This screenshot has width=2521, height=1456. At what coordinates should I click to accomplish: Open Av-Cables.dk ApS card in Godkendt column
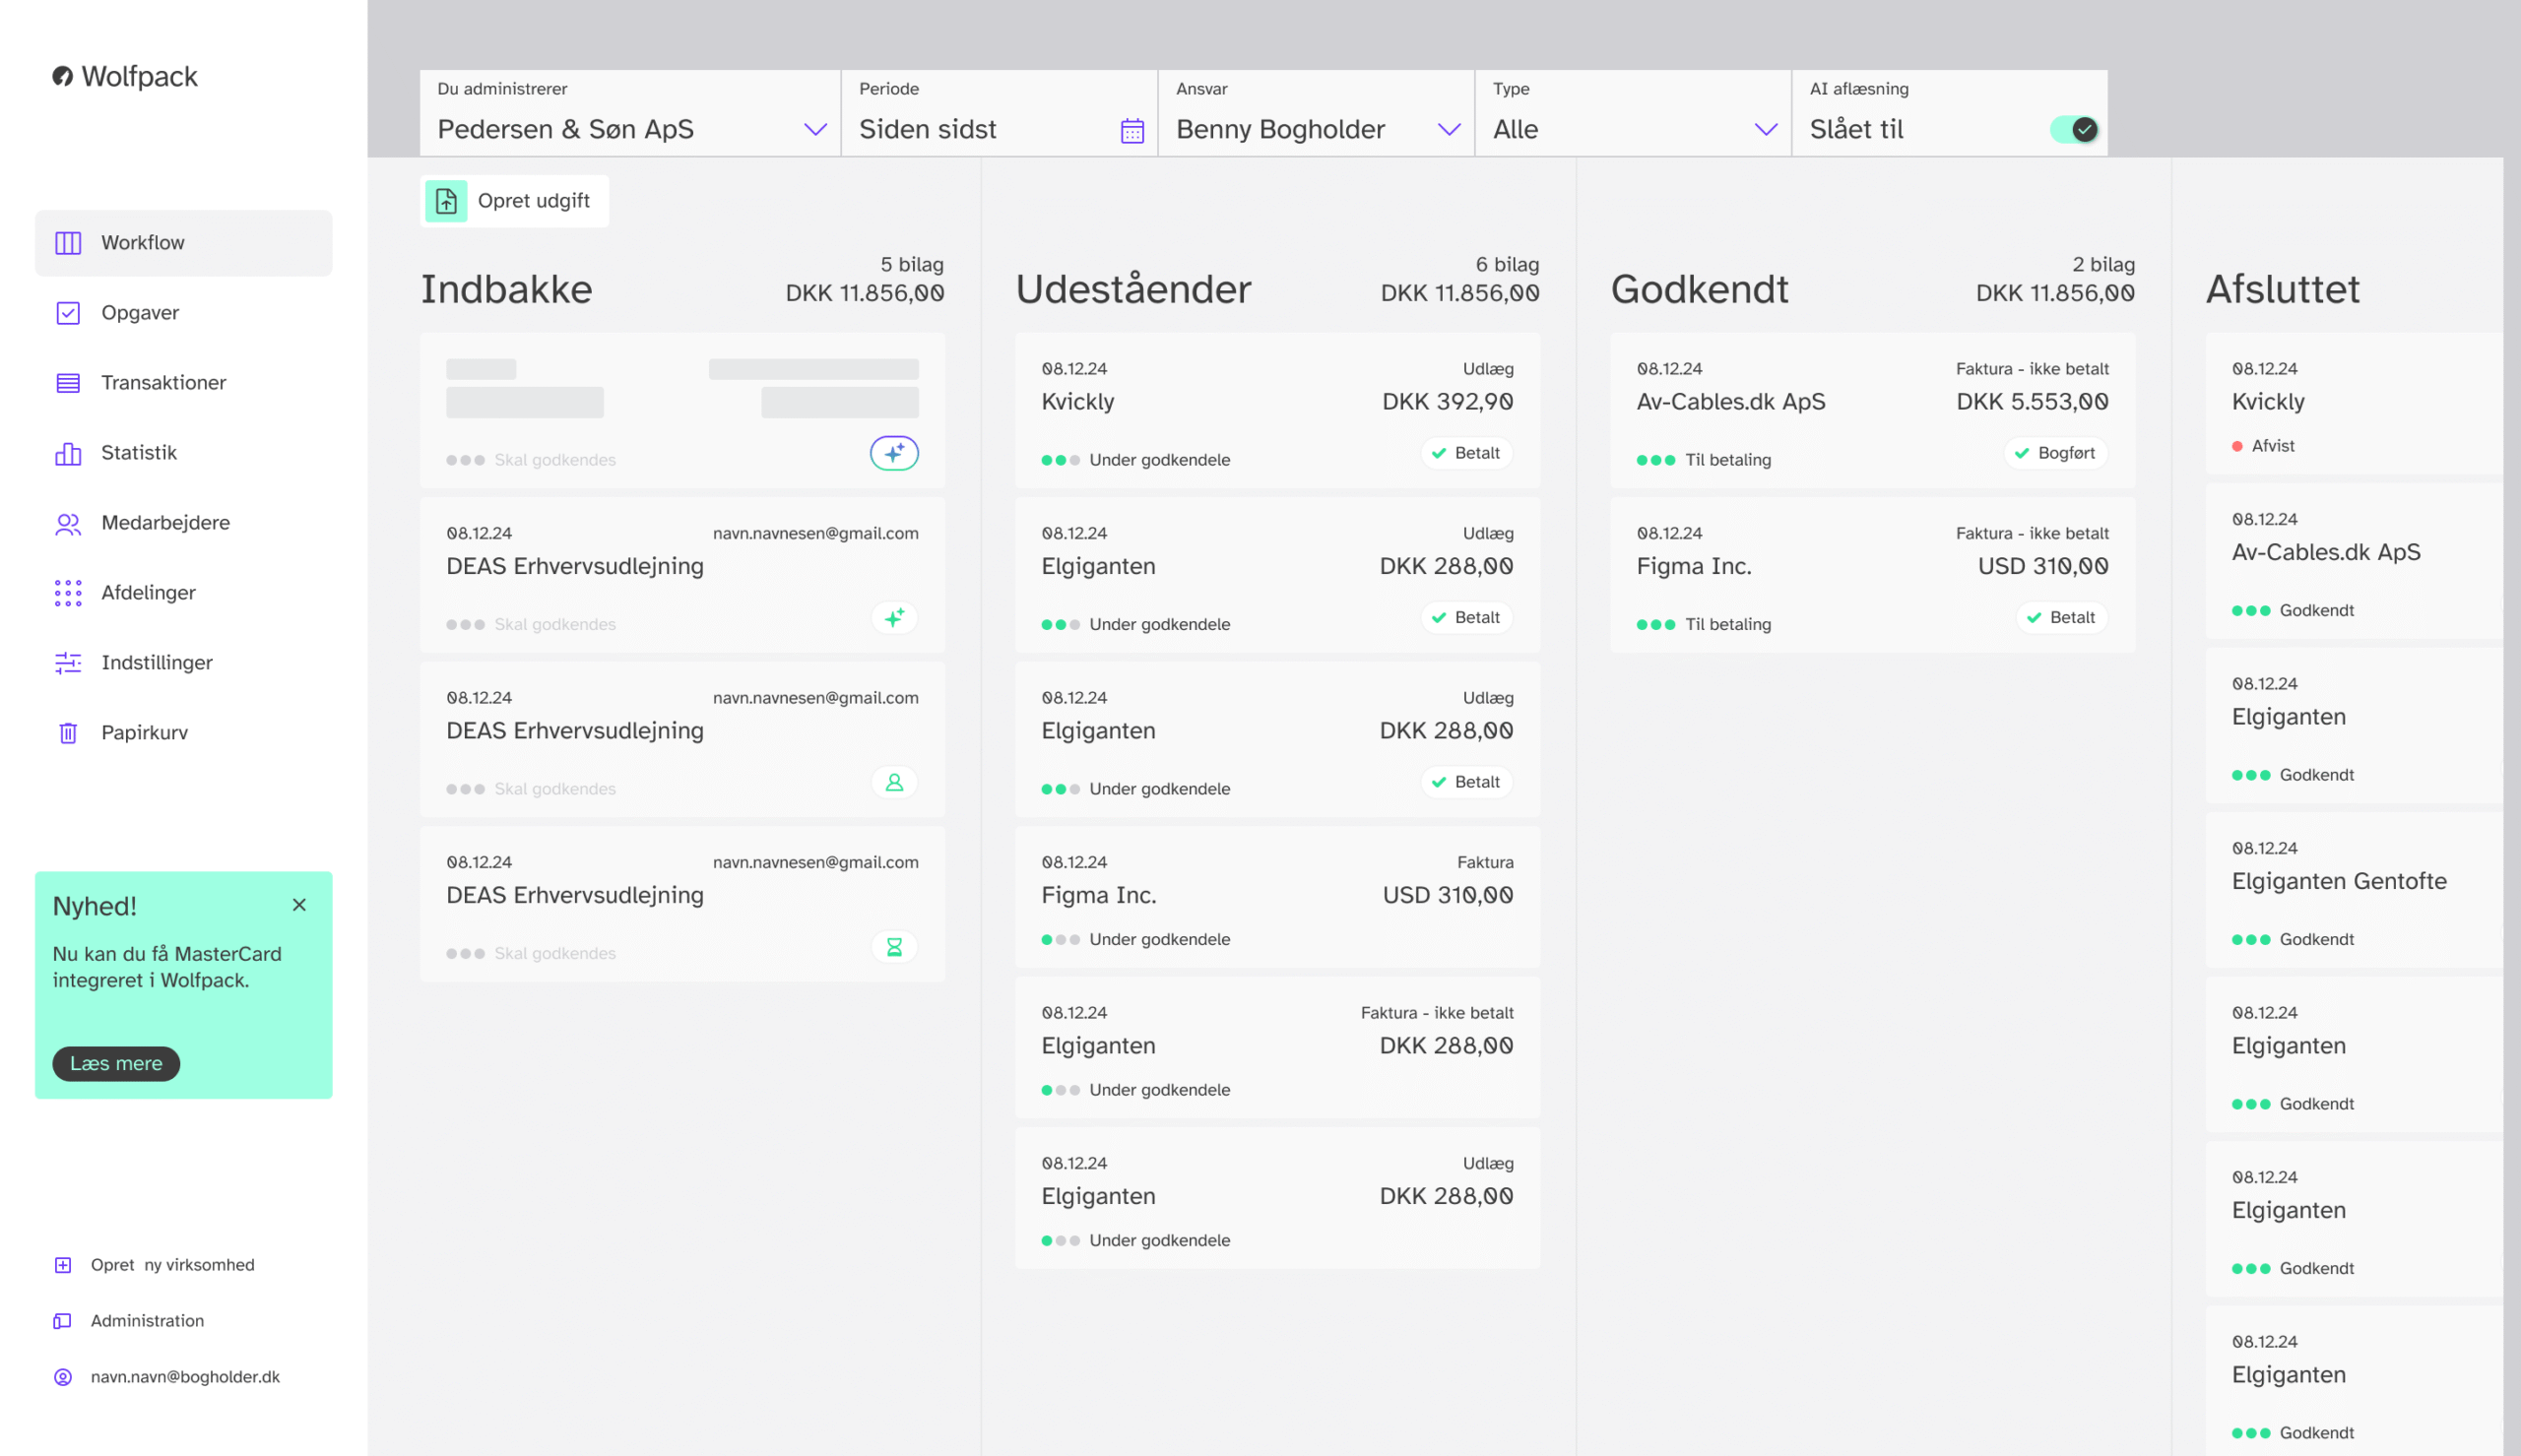pos(1872,411)
